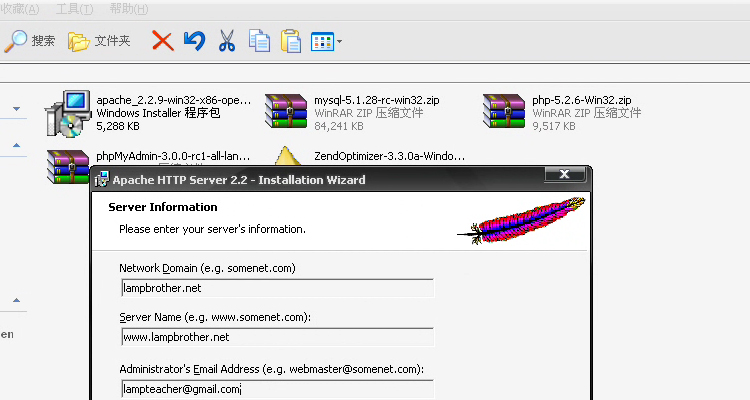Select the apache_2.2.9 Windows Installer icon
750x400 pixels.
coord(68,113)
